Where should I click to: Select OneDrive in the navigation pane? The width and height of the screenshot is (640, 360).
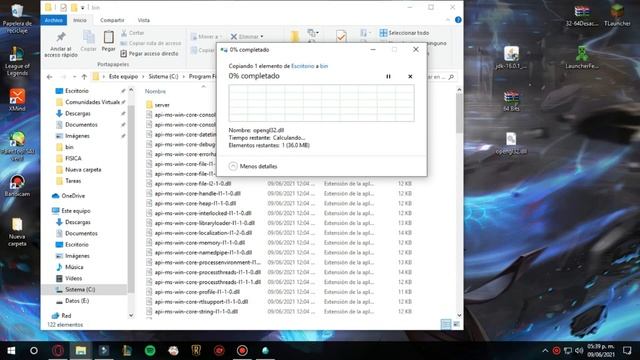tap(73, 196)
